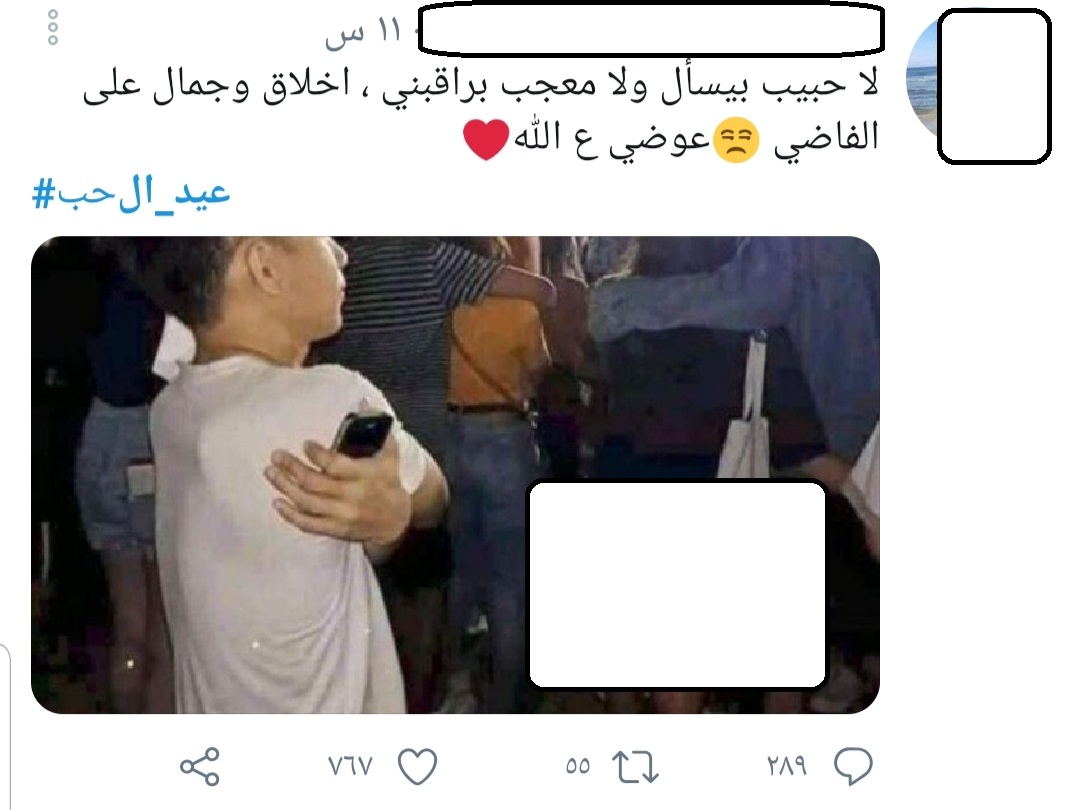Click the white redacted box in photo
The width and height of the screenshot is (1080, 810).
(678, 584)
